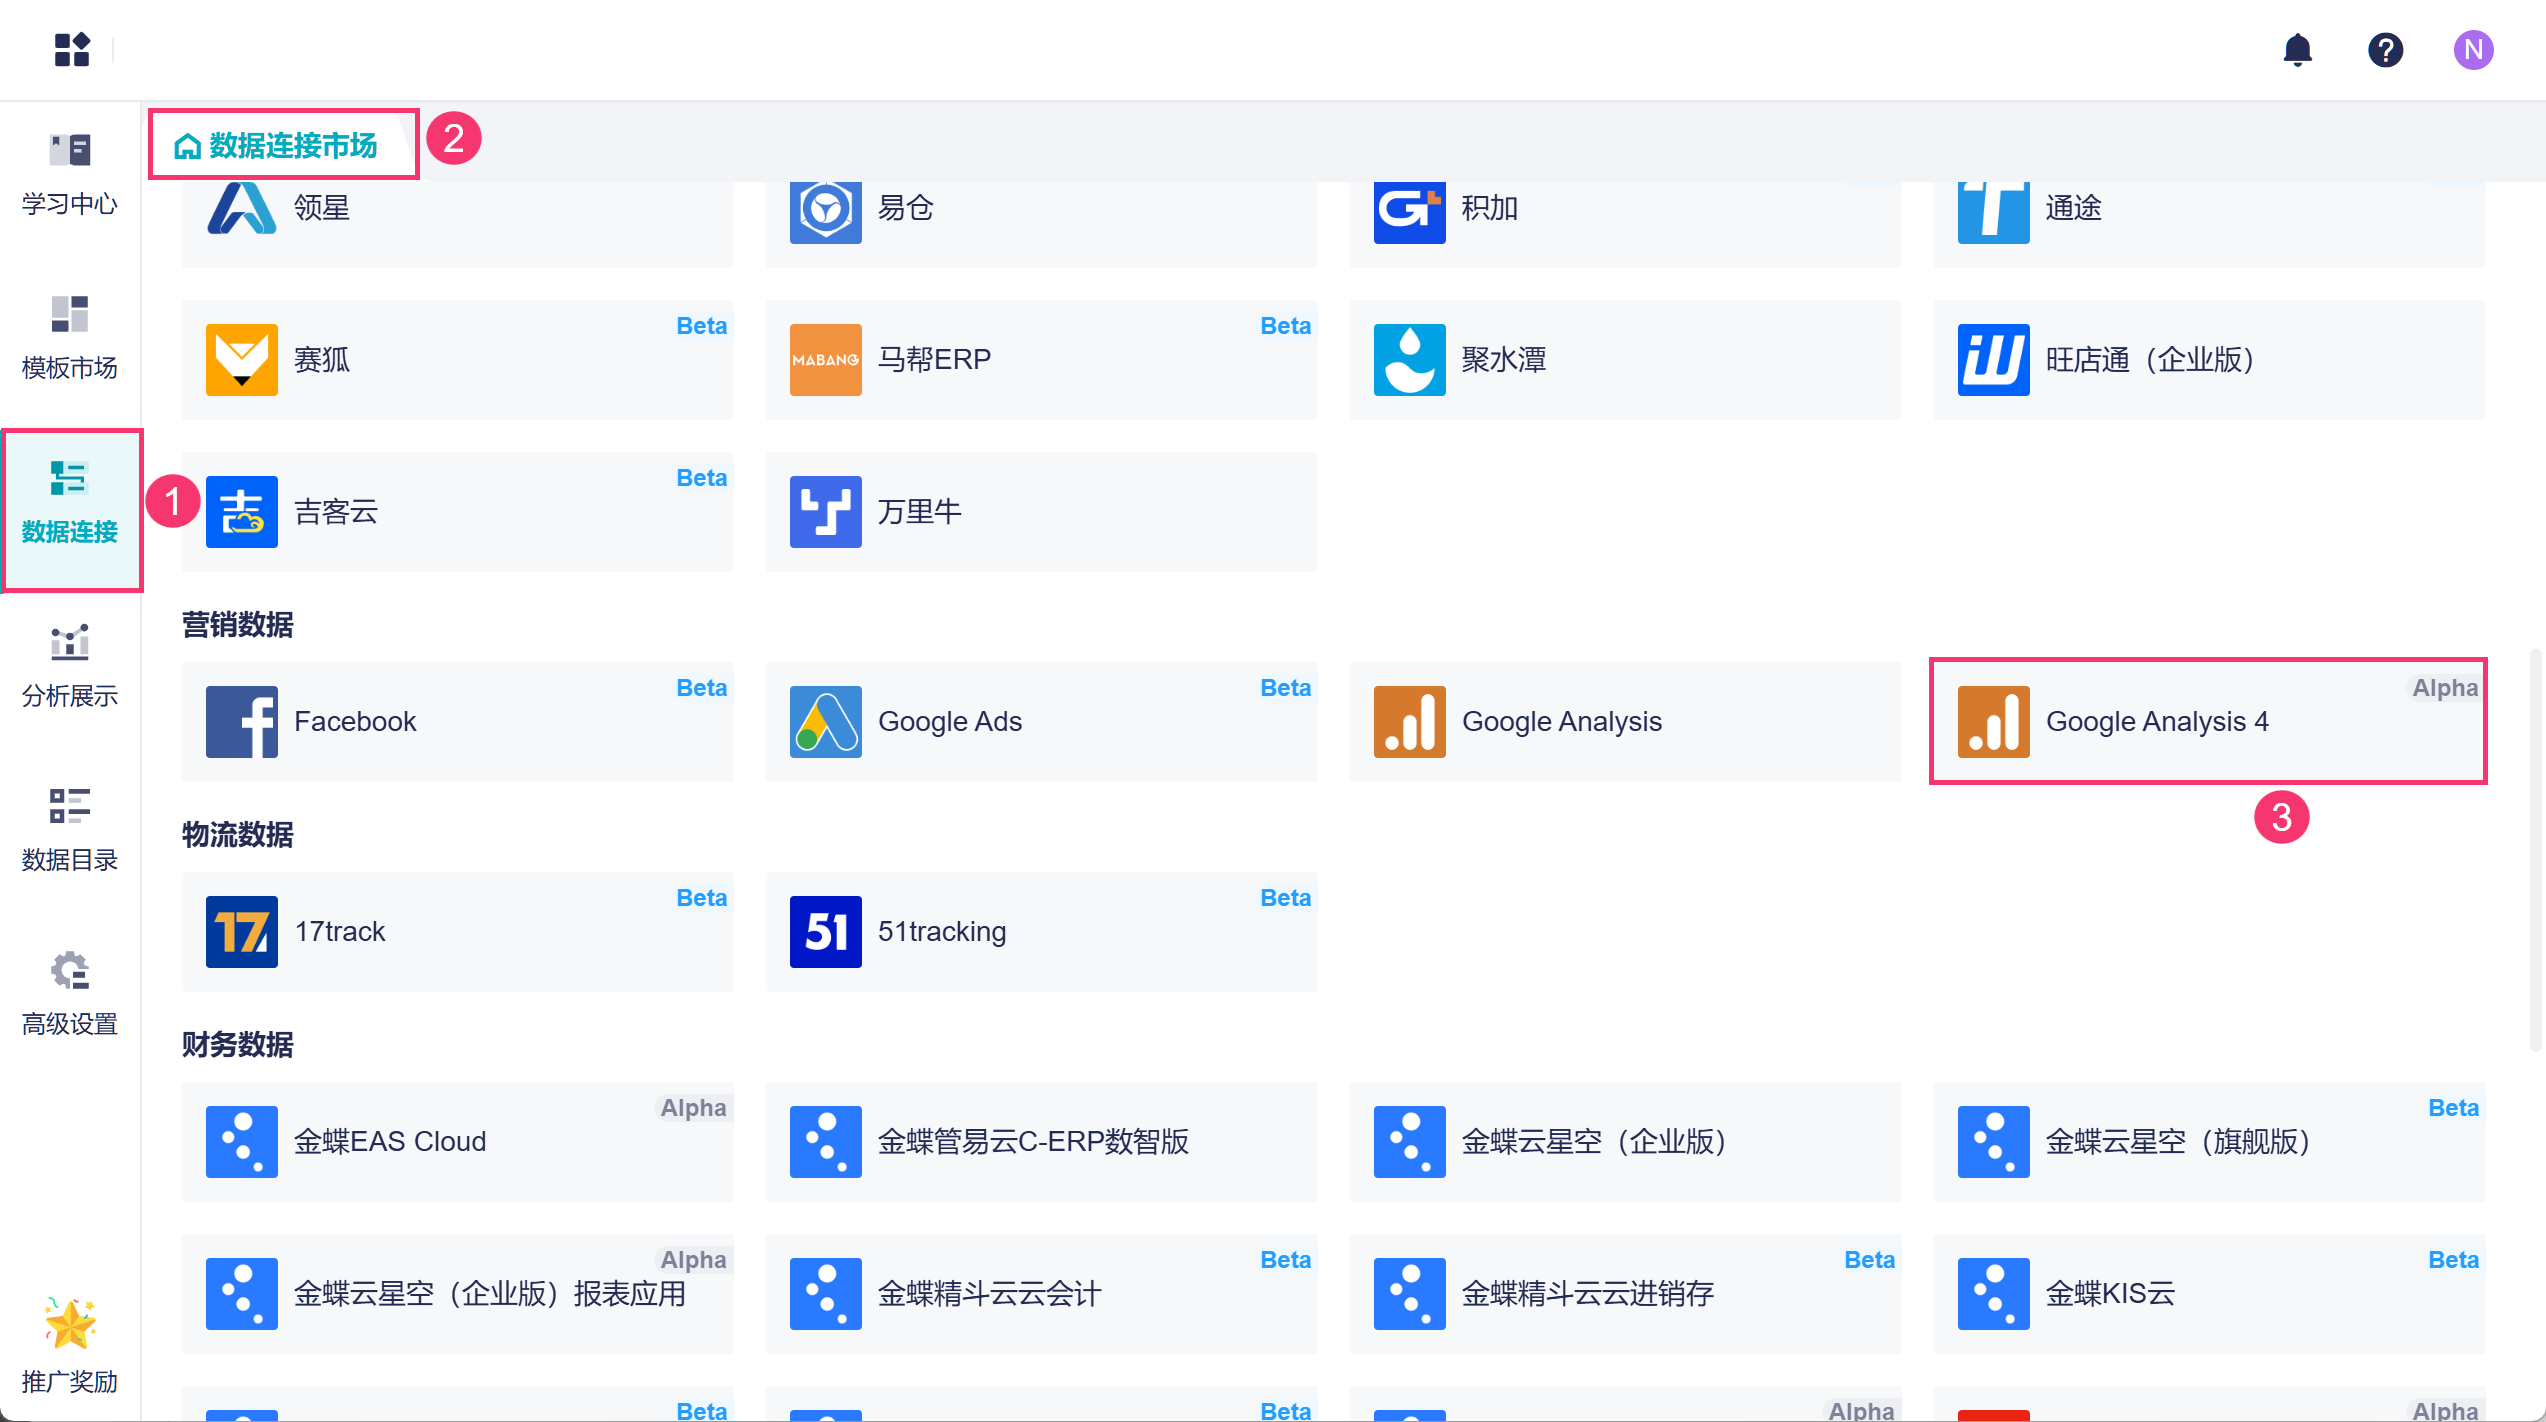Select the 赛狐 connector label
The width and height of the screenshot is (2546, 1422).
coord(322,360)
